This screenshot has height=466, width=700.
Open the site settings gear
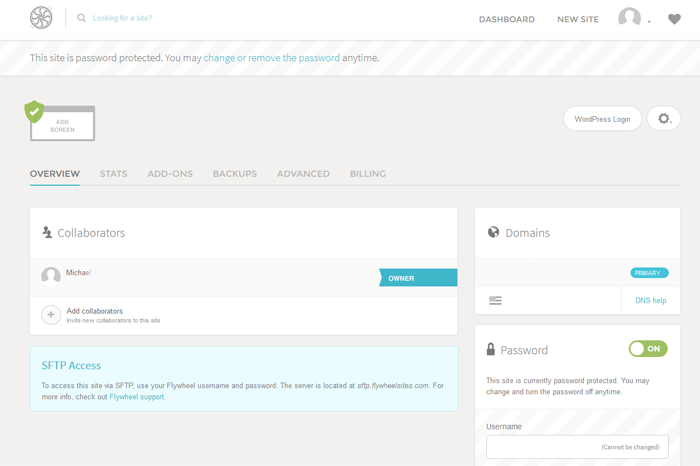click(664, 118)
